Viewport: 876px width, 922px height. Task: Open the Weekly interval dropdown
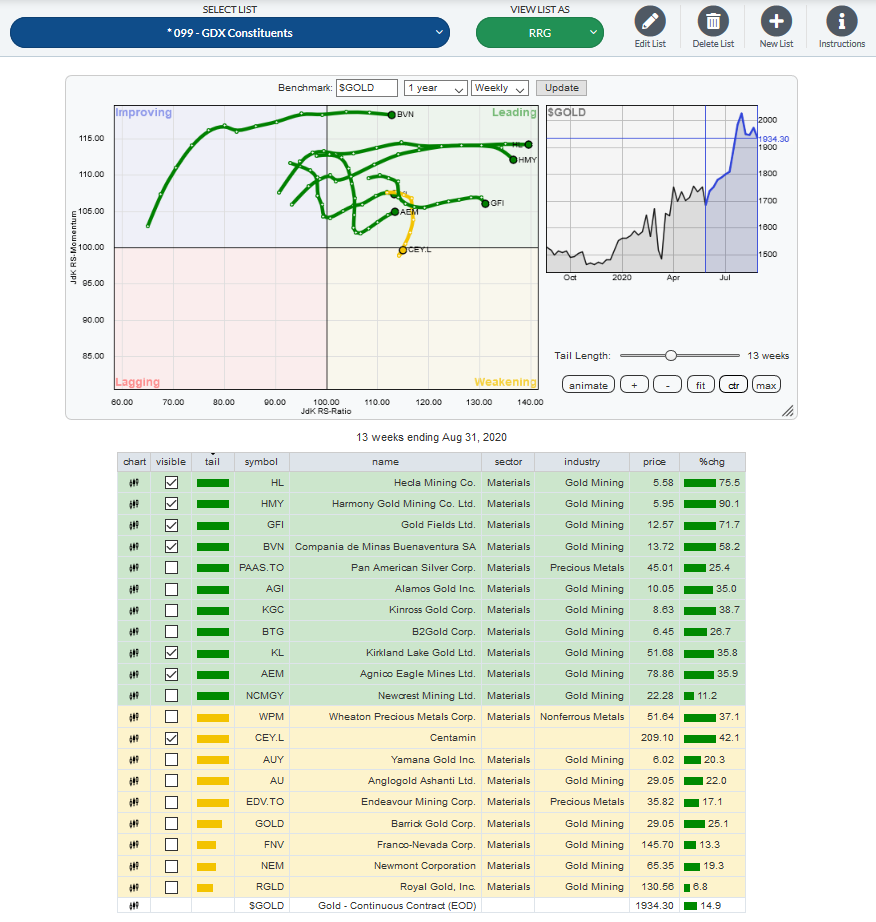tap(500, 88)
